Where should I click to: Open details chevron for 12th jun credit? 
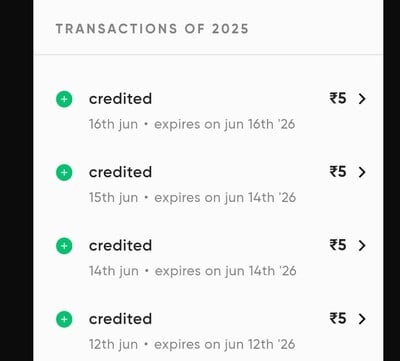362,319
